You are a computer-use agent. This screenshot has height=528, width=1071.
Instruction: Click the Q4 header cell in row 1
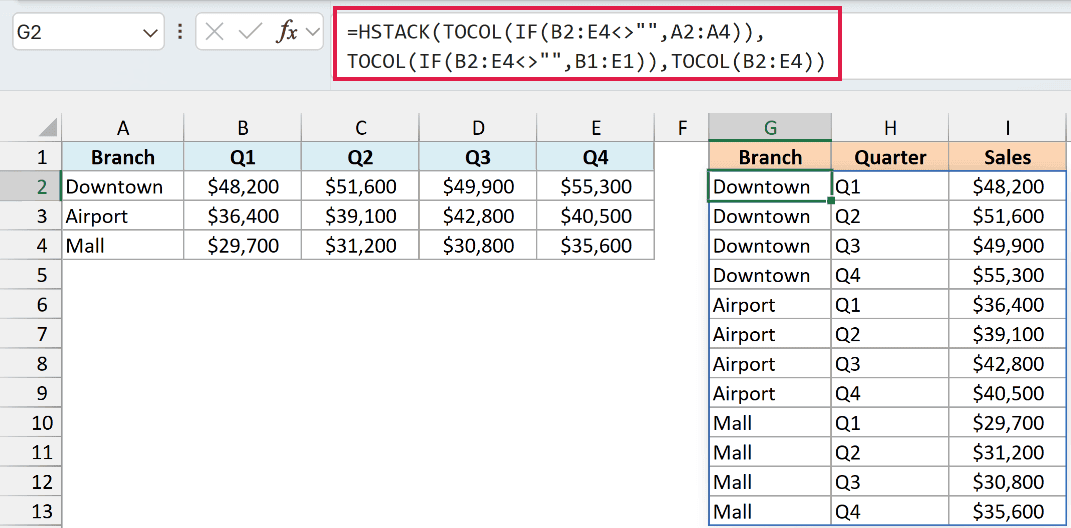tap(596, 157)
